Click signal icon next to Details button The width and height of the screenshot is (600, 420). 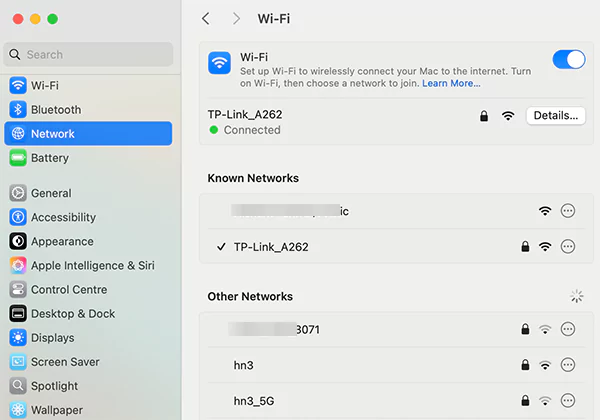pos(508,116)
